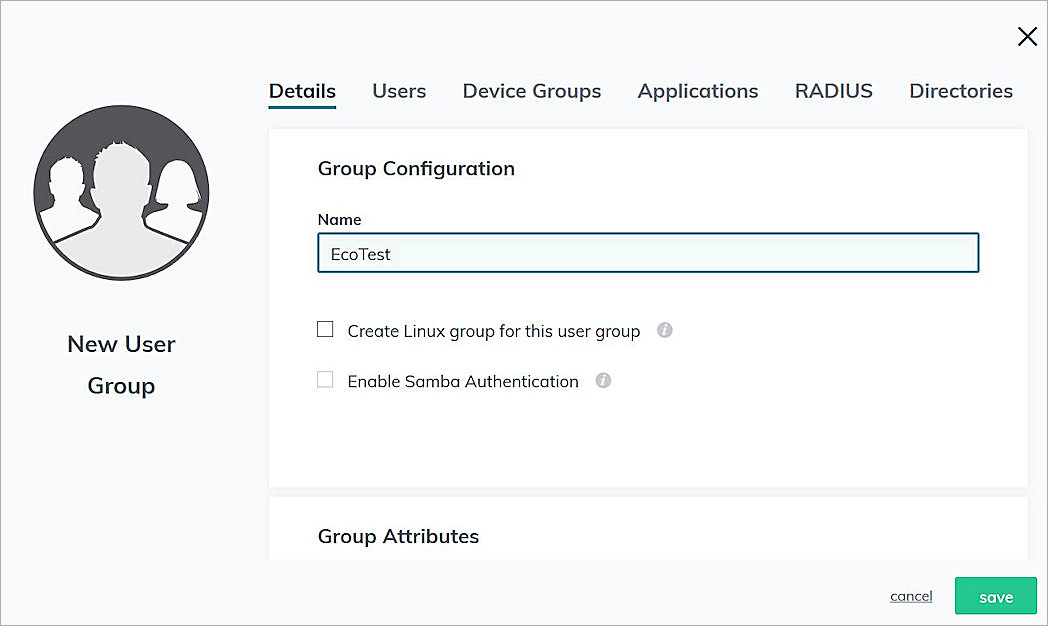Image resolution: width=1048 pixels, height=626 pixels.
Task: Return to the Details tab
Action: click(302, 91)
